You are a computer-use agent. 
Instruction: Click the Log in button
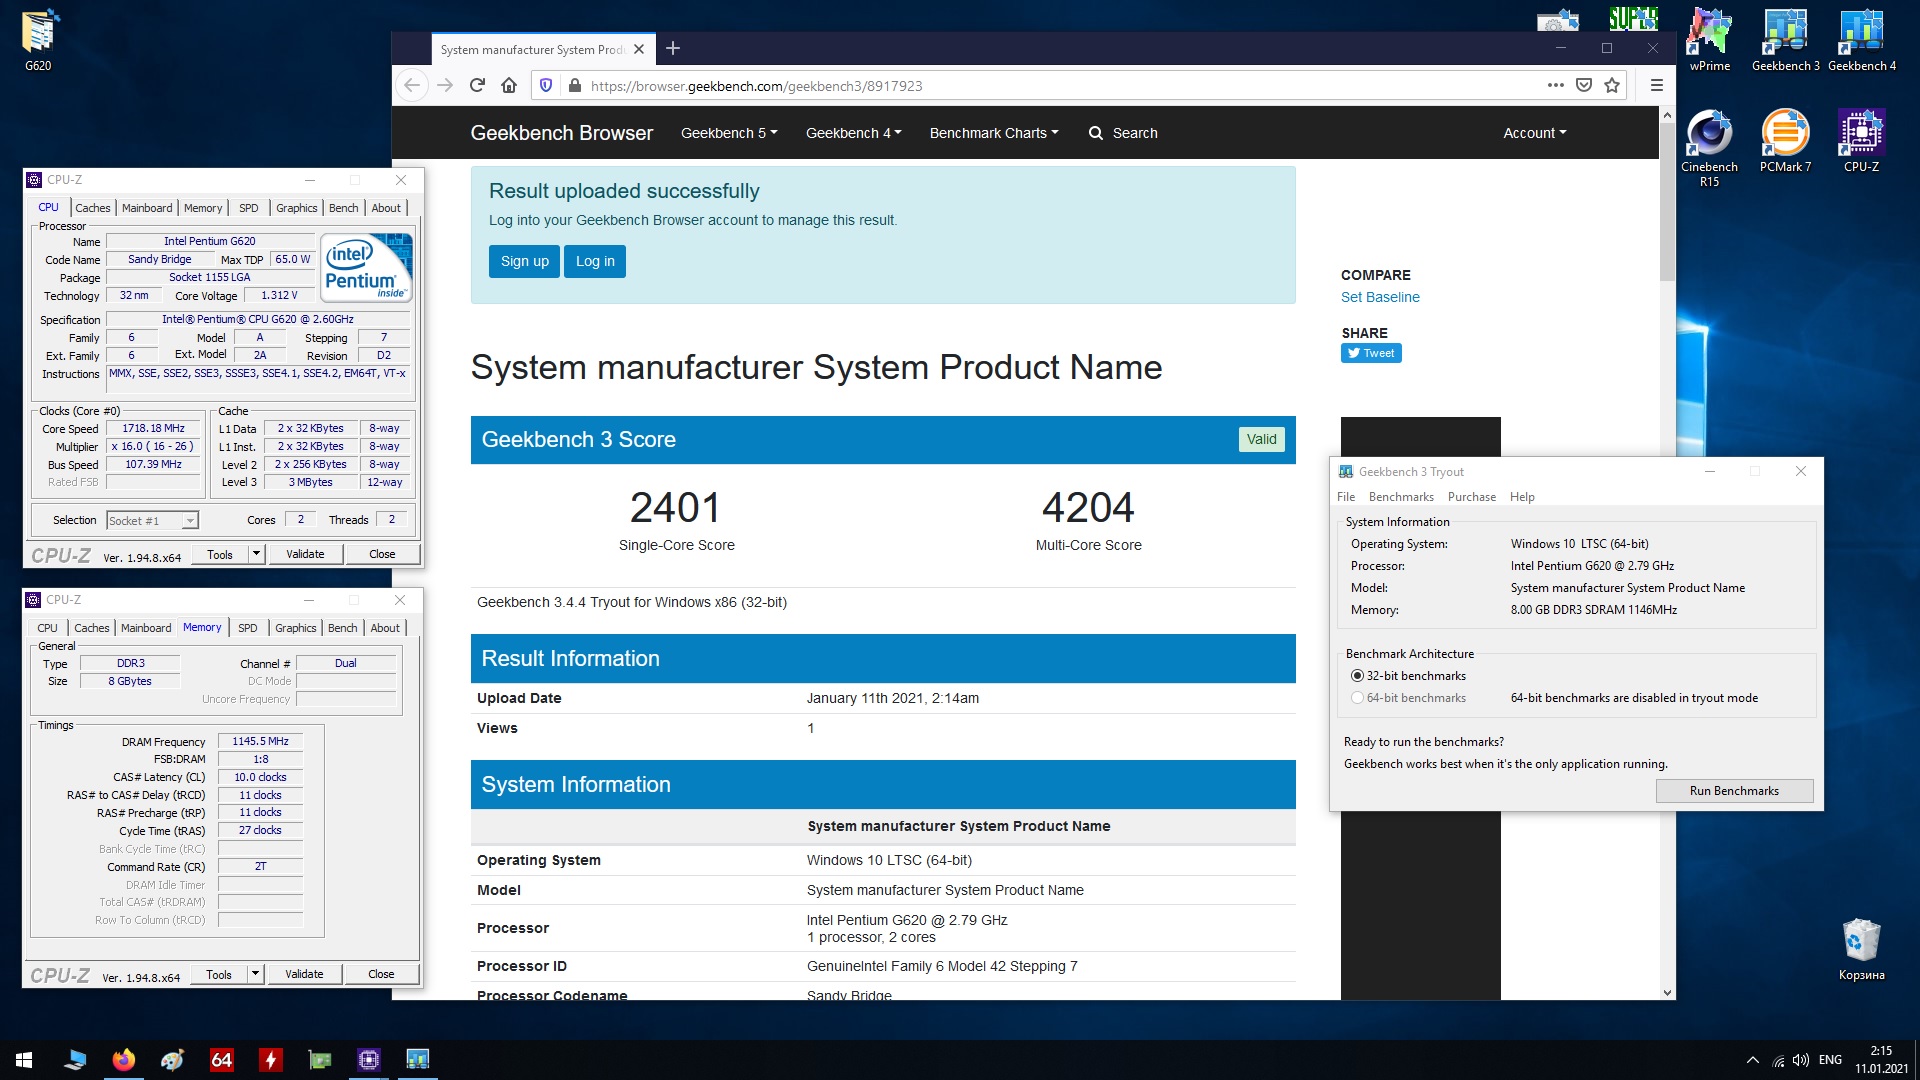(595, 261)
